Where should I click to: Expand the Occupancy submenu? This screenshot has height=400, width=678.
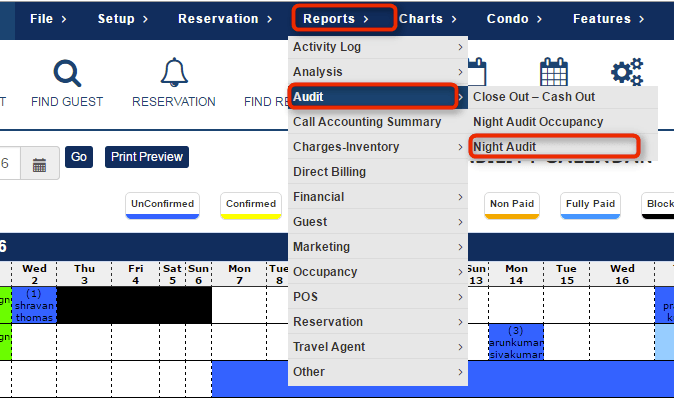tap(378, 272)
